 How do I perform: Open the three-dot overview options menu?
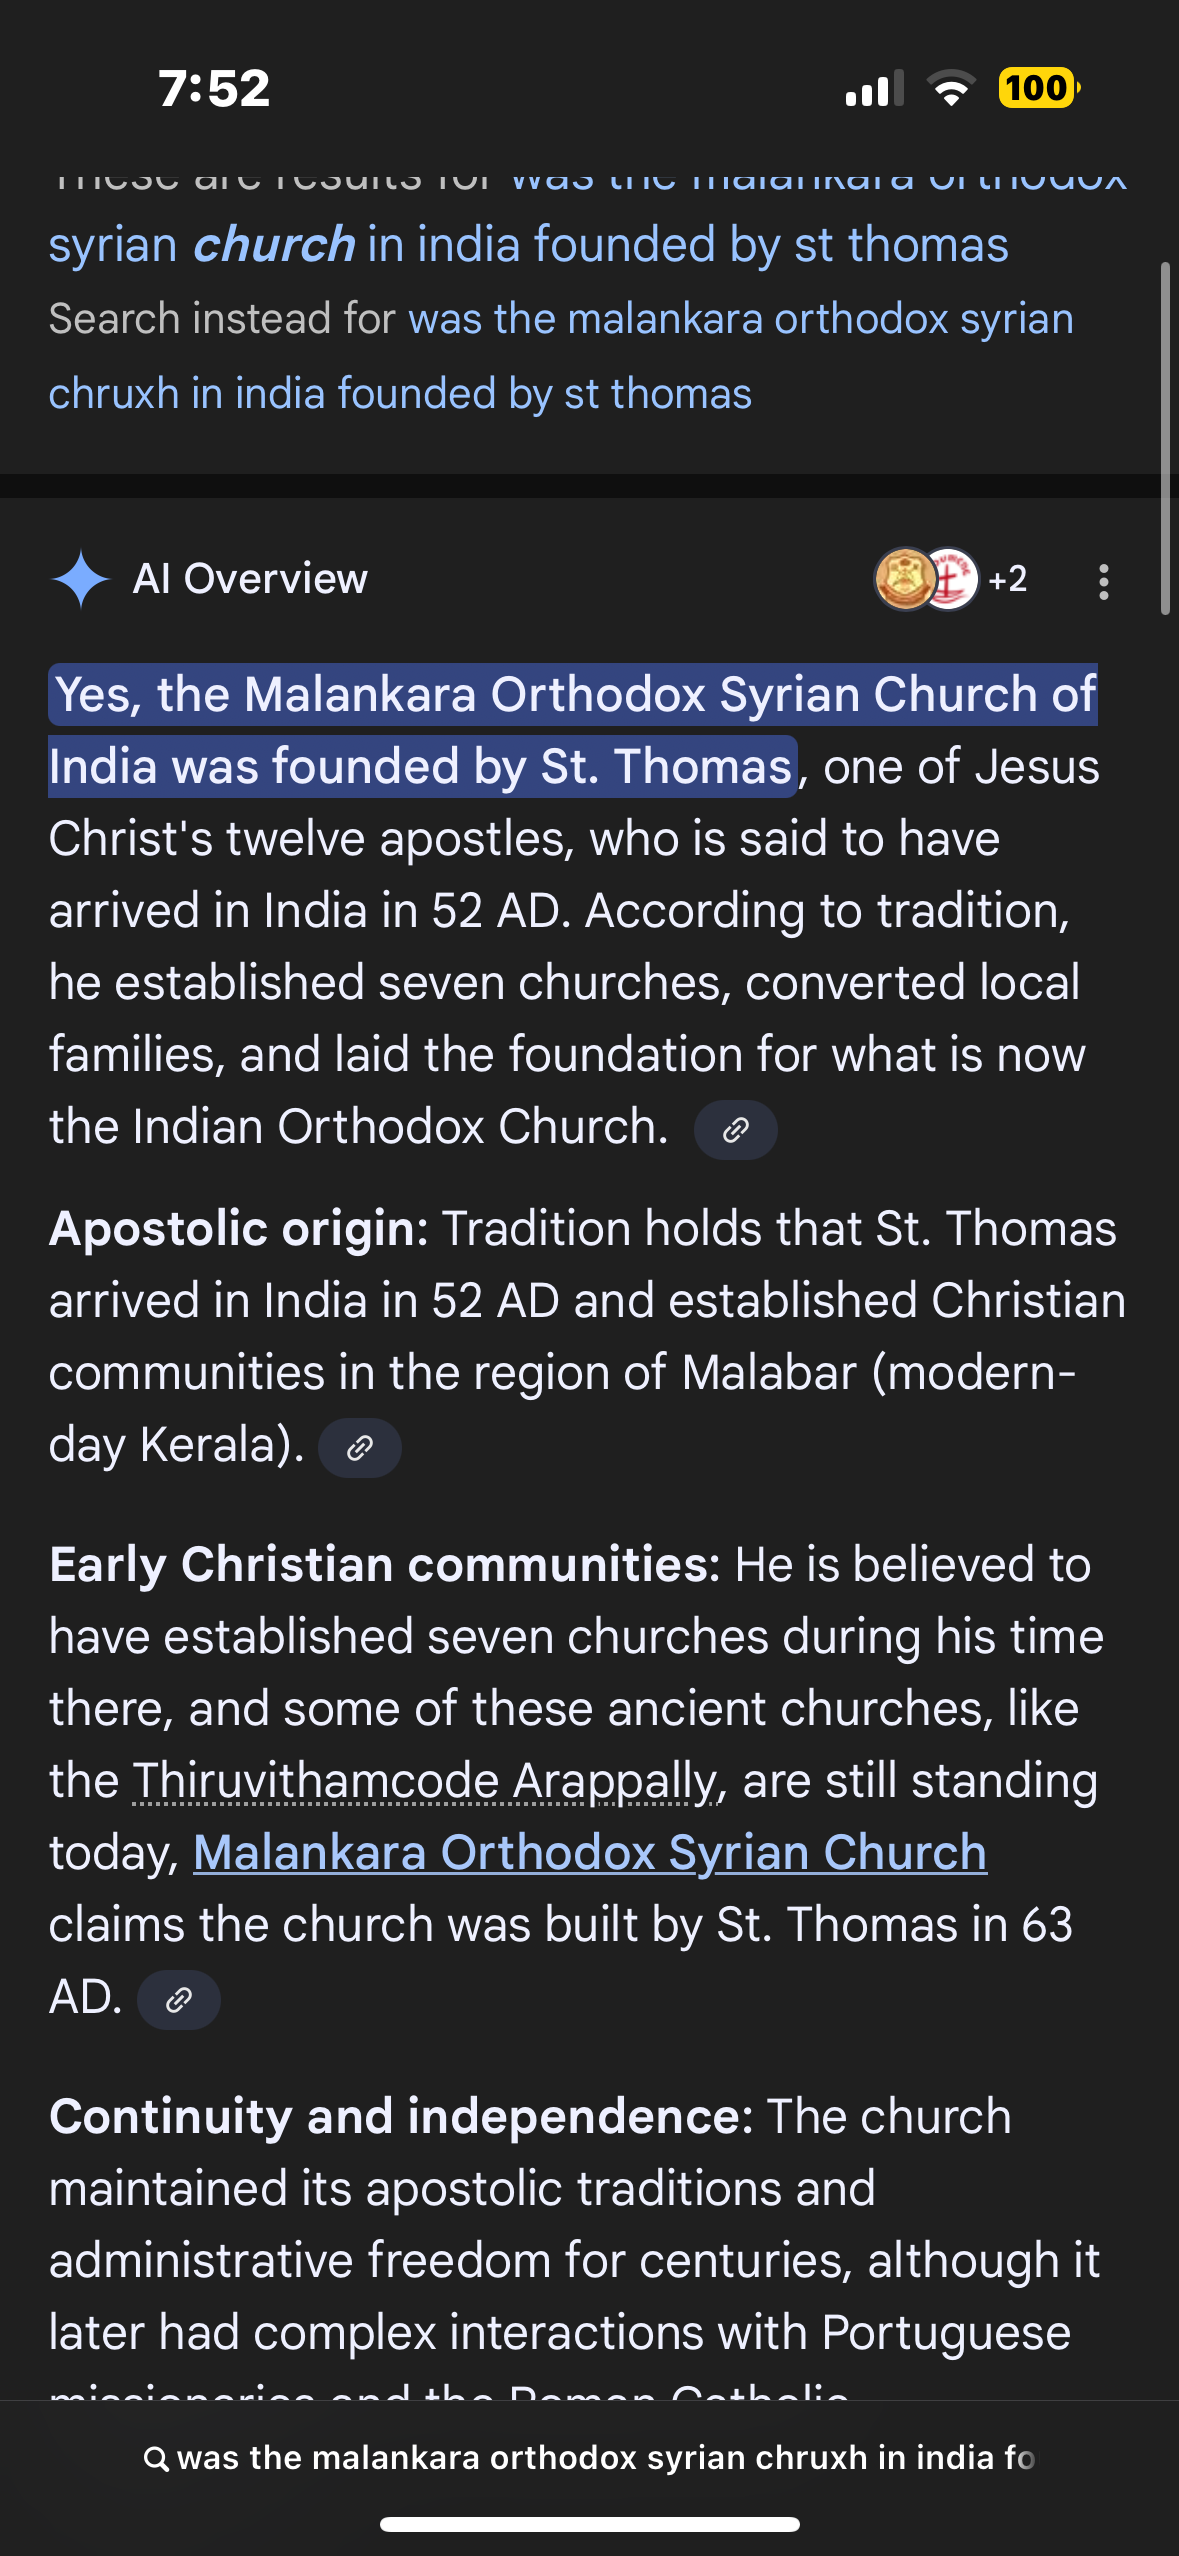click(1103, 581)
